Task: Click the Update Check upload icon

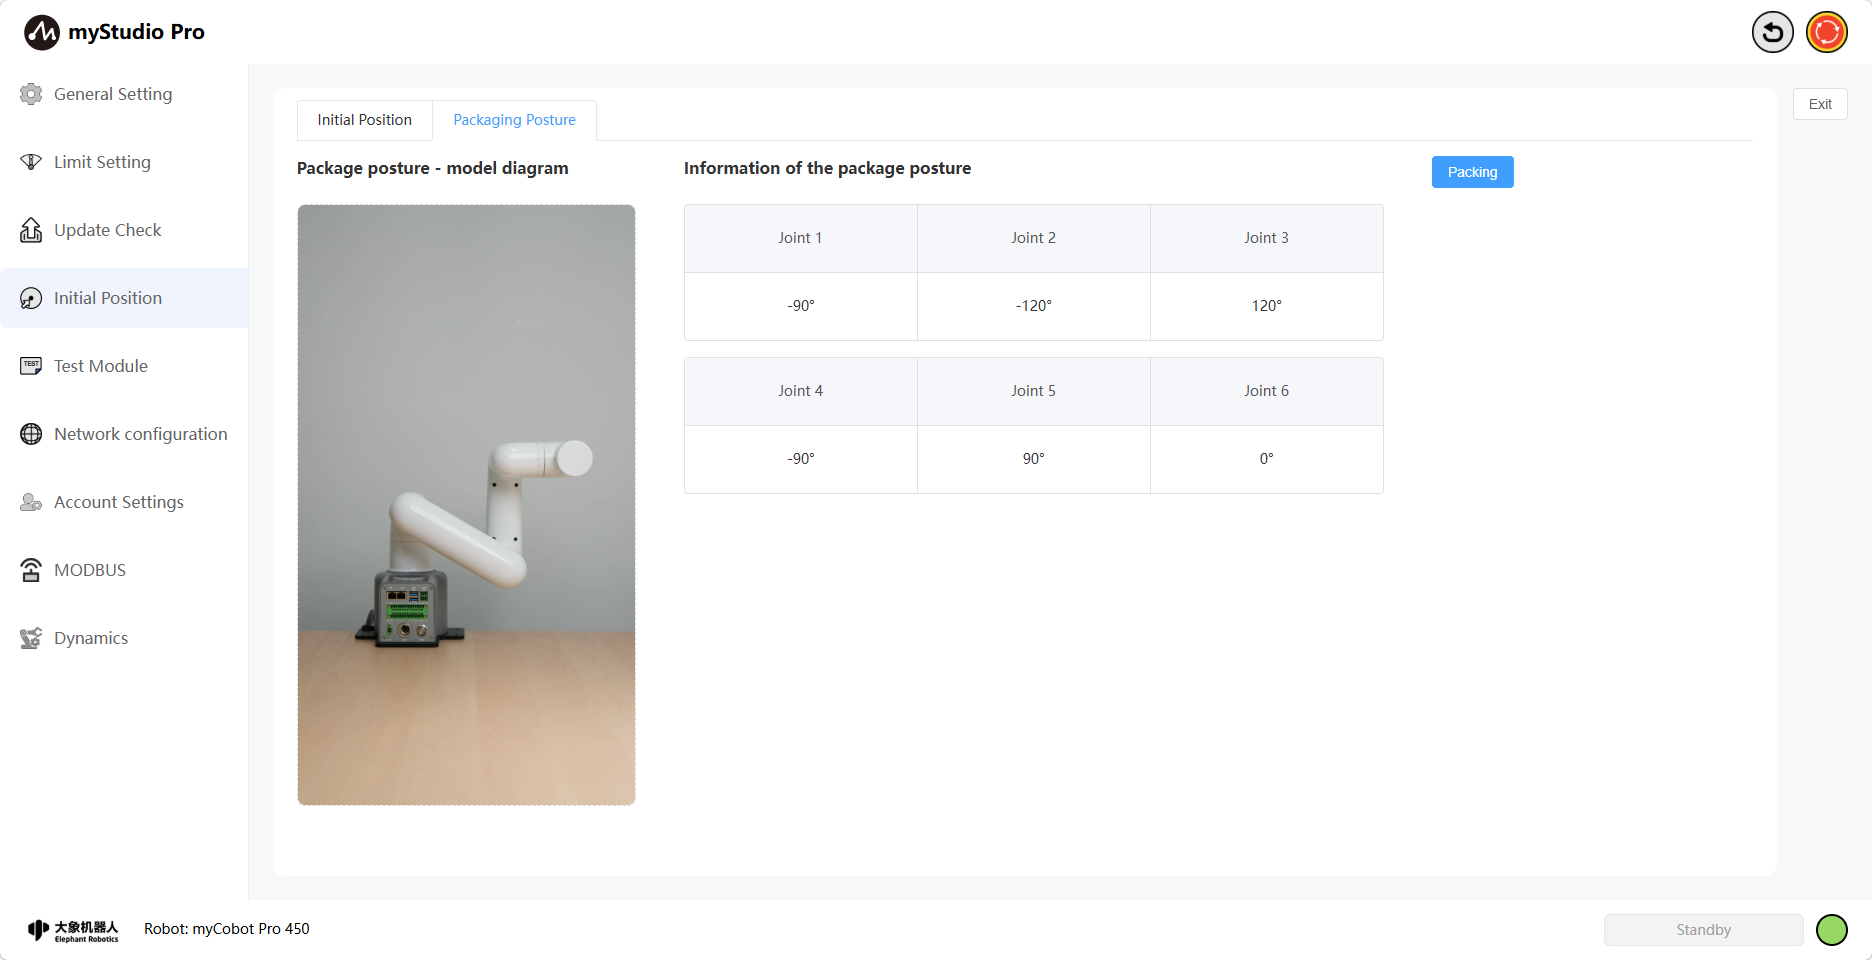Action: click(31, 230)
